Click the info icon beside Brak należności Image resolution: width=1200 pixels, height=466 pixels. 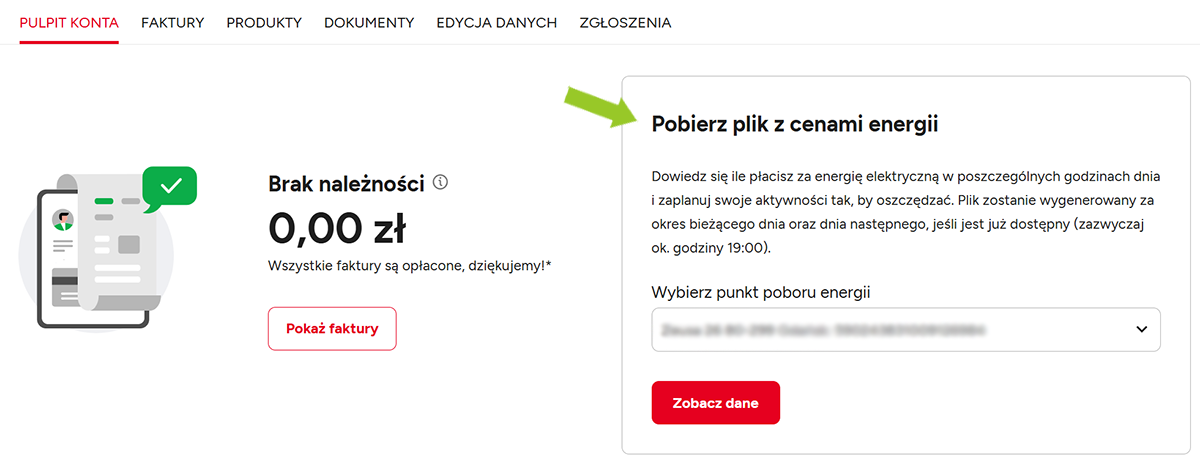coord(441,183)
